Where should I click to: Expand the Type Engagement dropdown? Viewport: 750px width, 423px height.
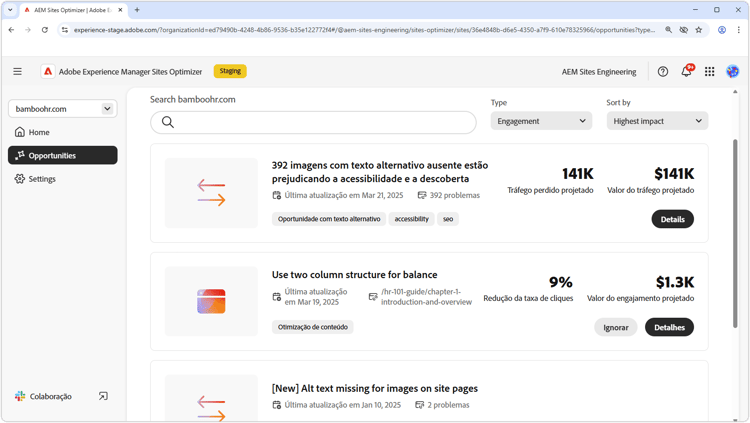coord(541,121)
